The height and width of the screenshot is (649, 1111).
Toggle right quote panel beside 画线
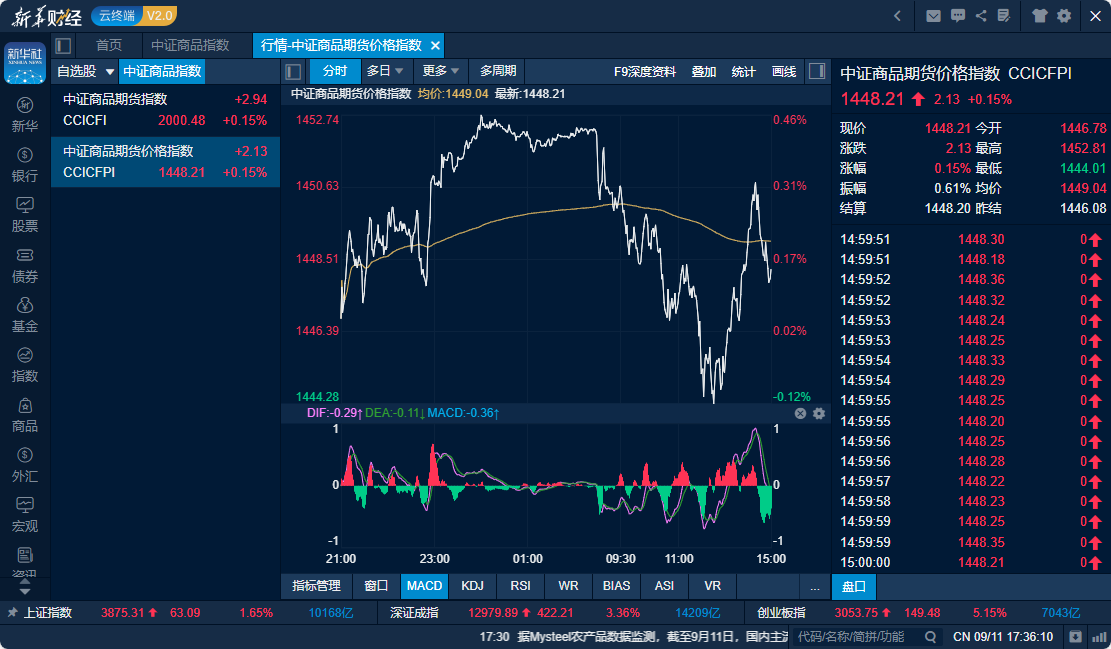tap(817, 71)
